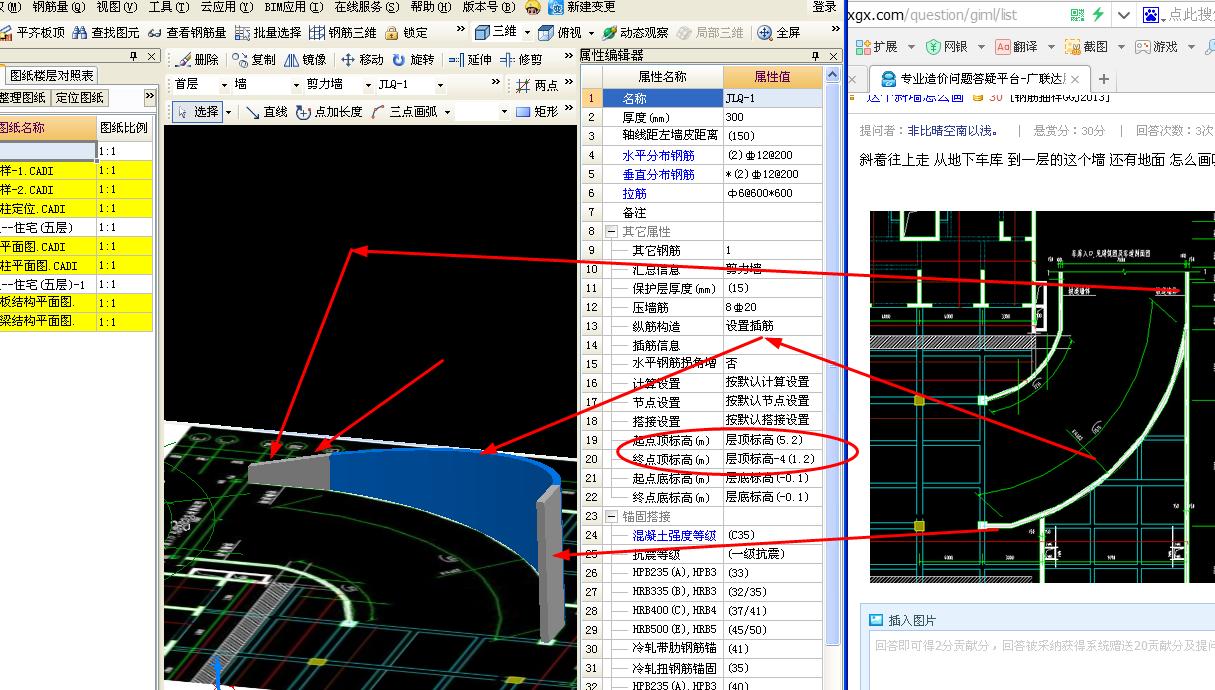Click the 复制 copy tool

255,60
